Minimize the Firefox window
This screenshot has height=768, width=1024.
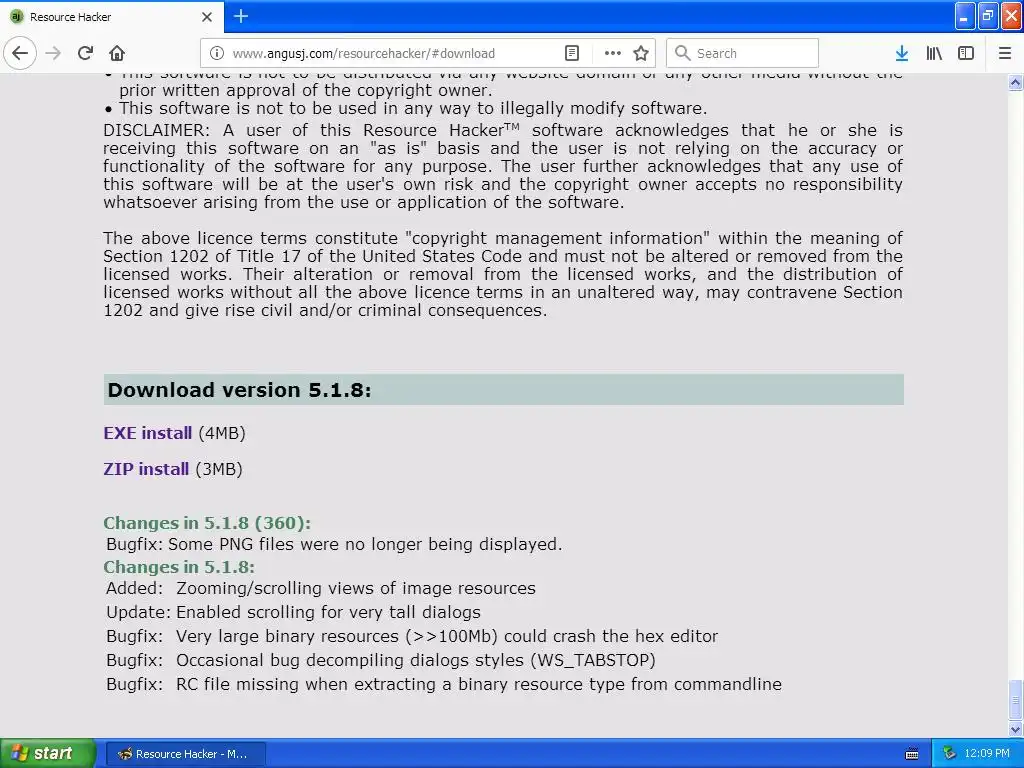click(x=965, y=16)
